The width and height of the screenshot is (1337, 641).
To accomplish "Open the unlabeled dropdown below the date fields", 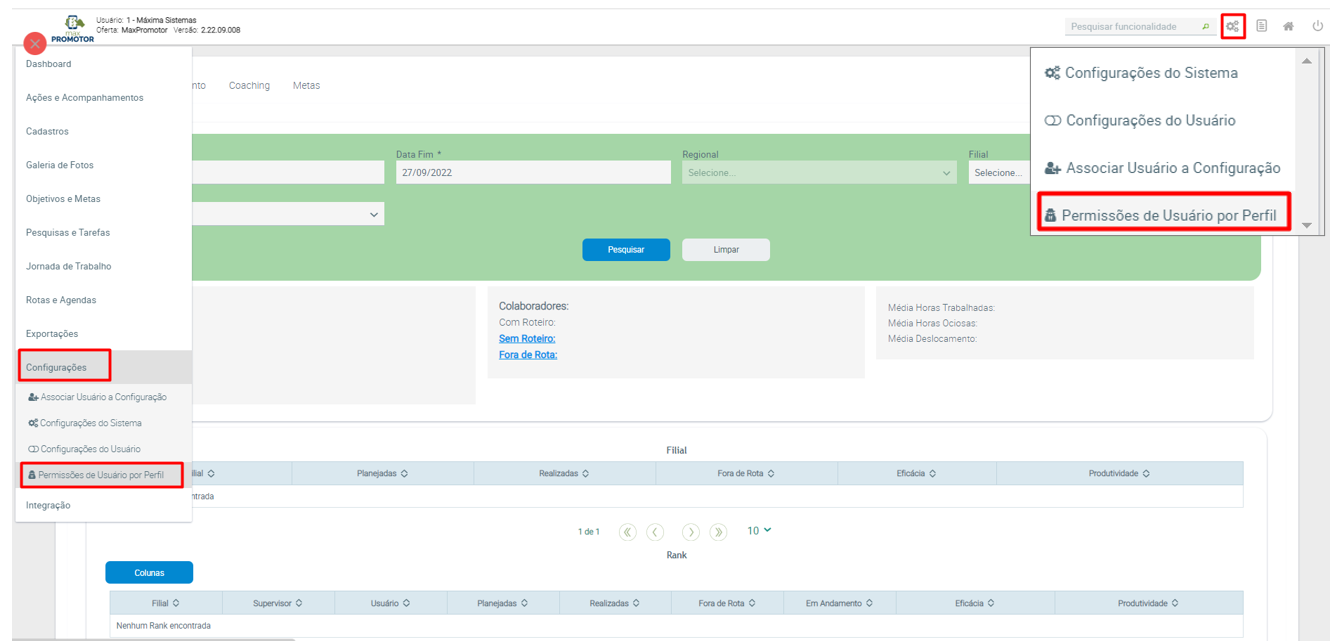I will pyautogui.click(x=288, y=214).
